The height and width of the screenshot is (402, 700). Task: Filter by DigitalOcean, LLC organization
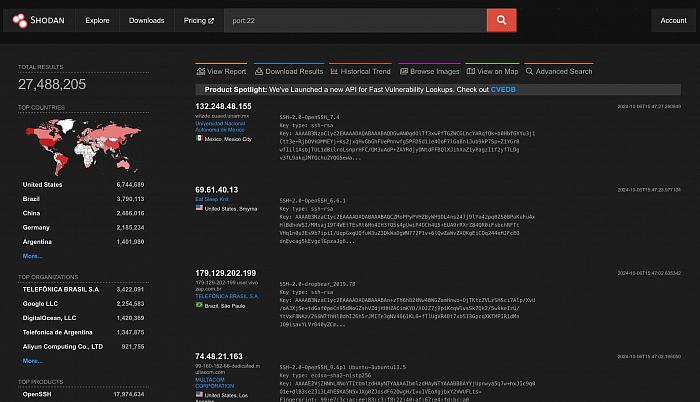coord(83,318)
